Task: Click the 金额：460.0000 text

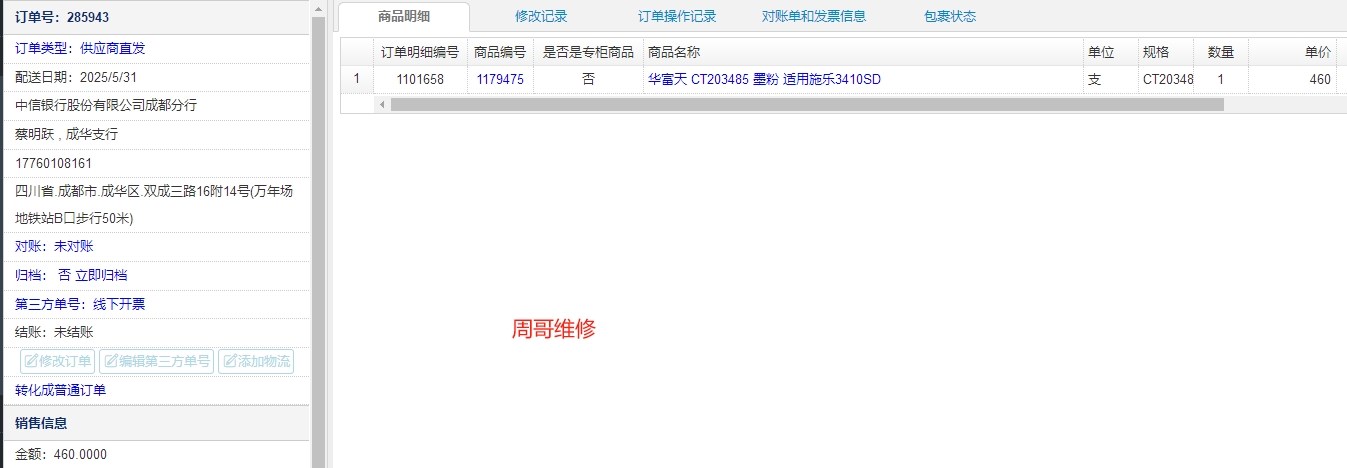Action: [x=61, y=454]
